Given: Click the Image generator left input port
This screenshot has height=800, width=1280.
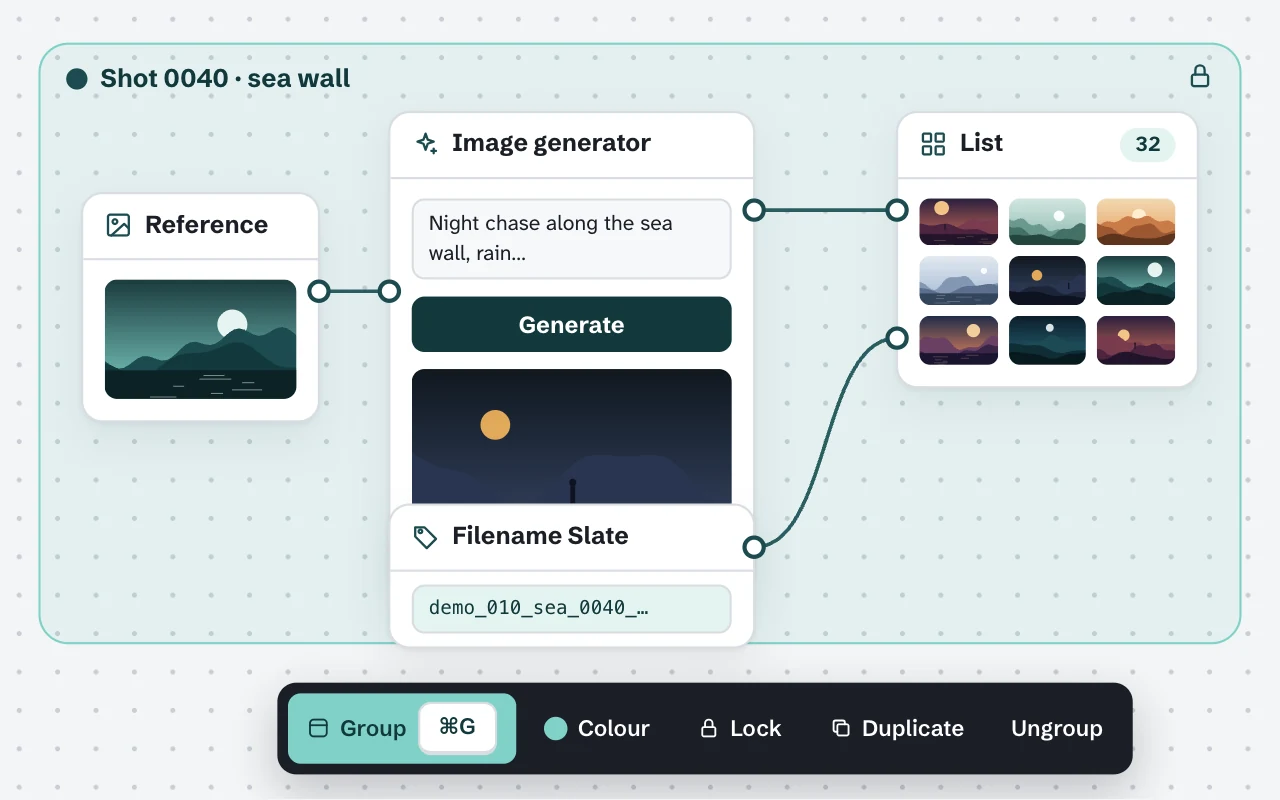Looking at the screenshot, I should coord(389,291).
